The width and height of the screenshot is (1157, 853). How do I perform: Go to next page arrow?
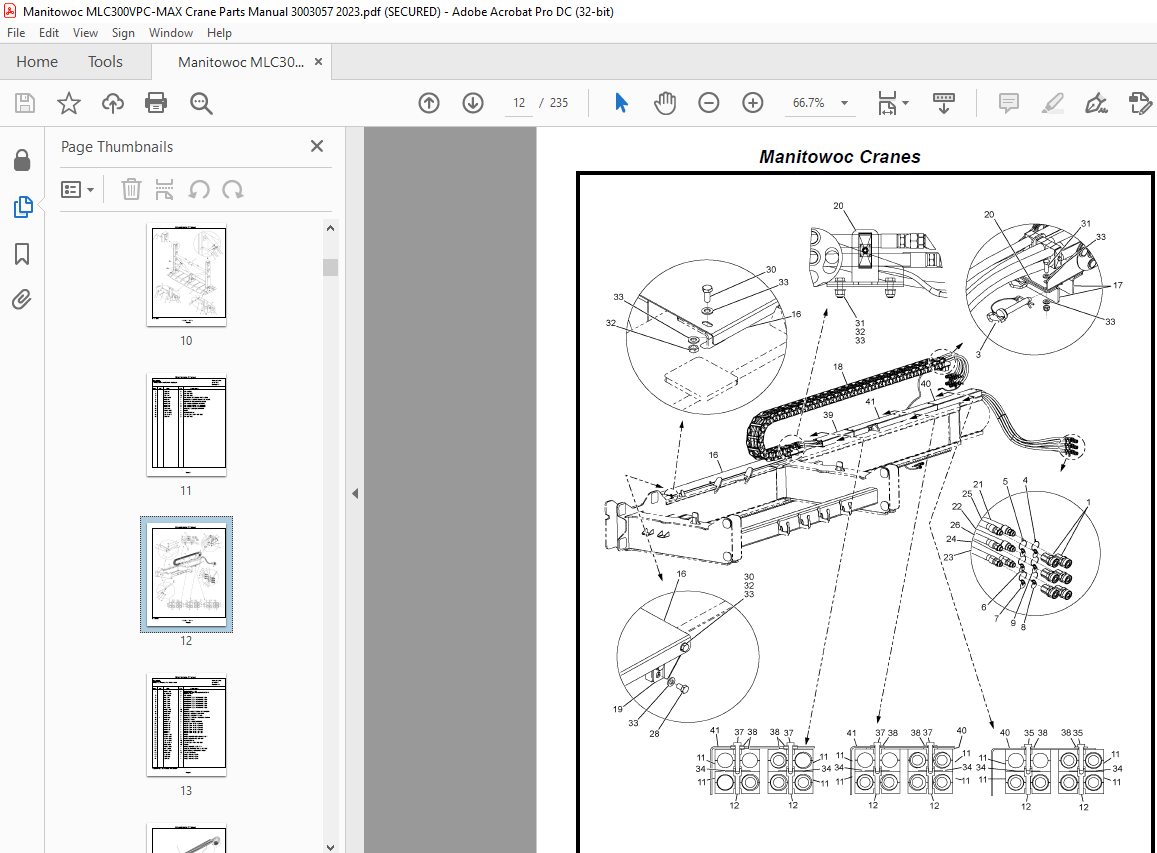click(x=473, y=103)
